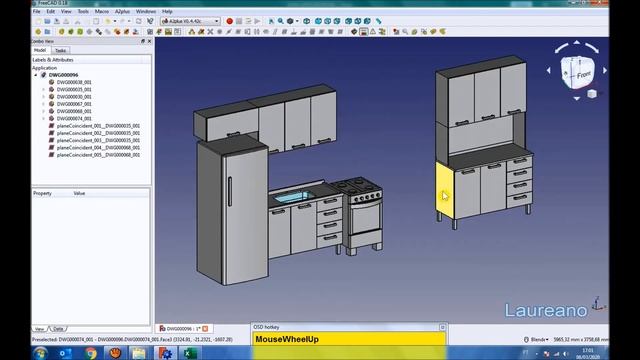Collapse the DWG000096 tree root
The height and width of the screenshot is (360, 640).
[x=36, y=75]
